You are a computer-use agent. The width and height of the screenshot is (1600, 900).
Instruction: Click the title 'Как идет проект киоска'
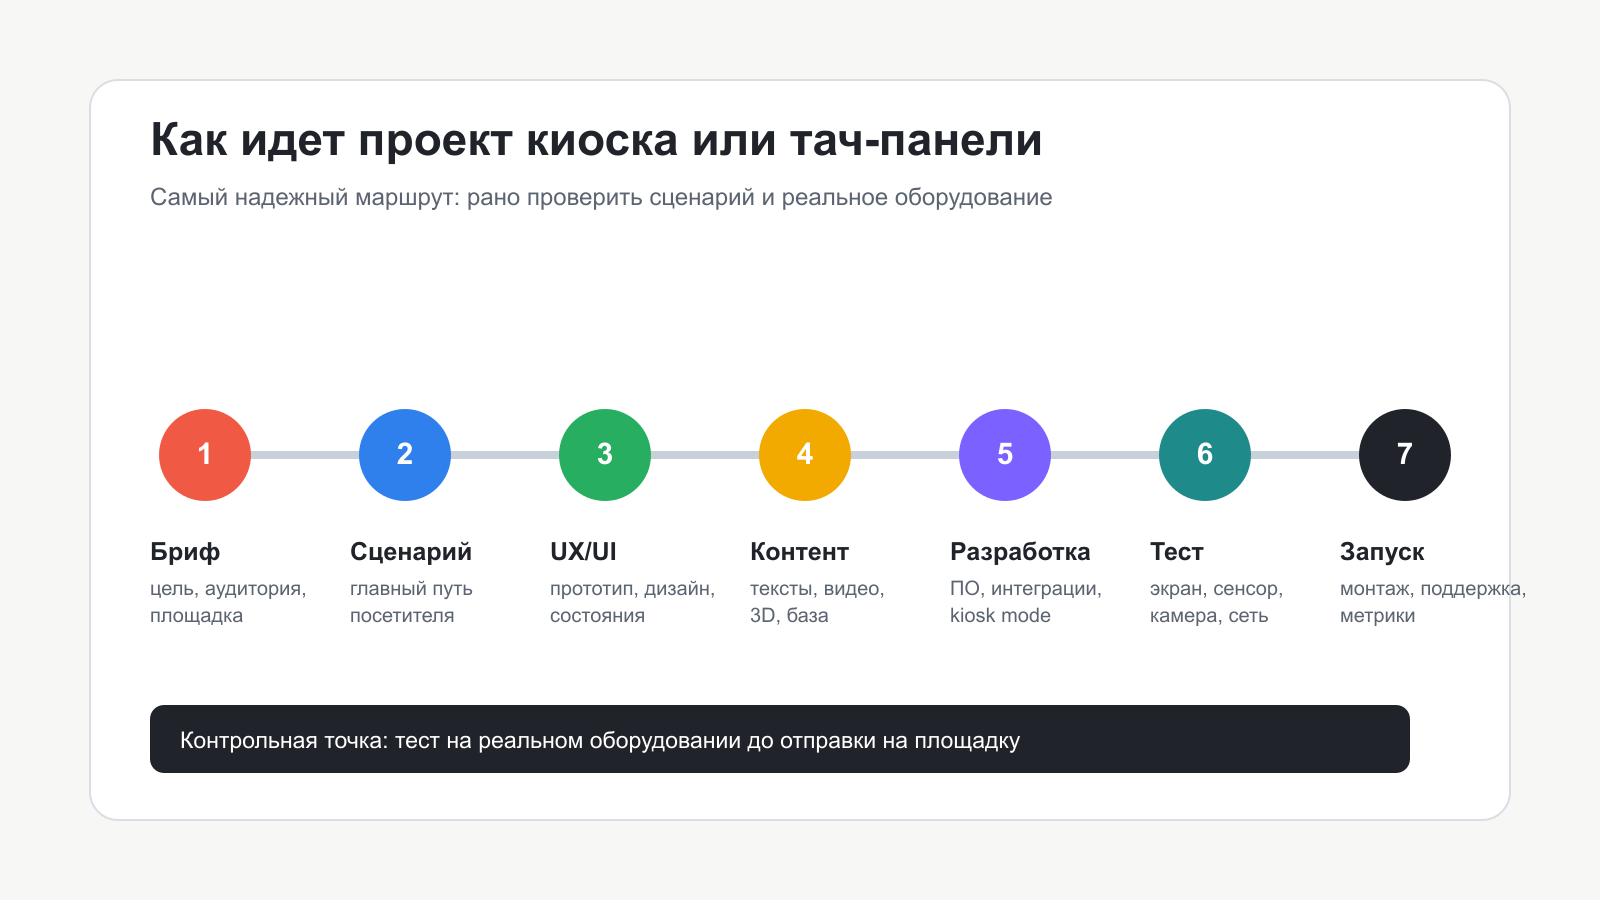point(414,140)
